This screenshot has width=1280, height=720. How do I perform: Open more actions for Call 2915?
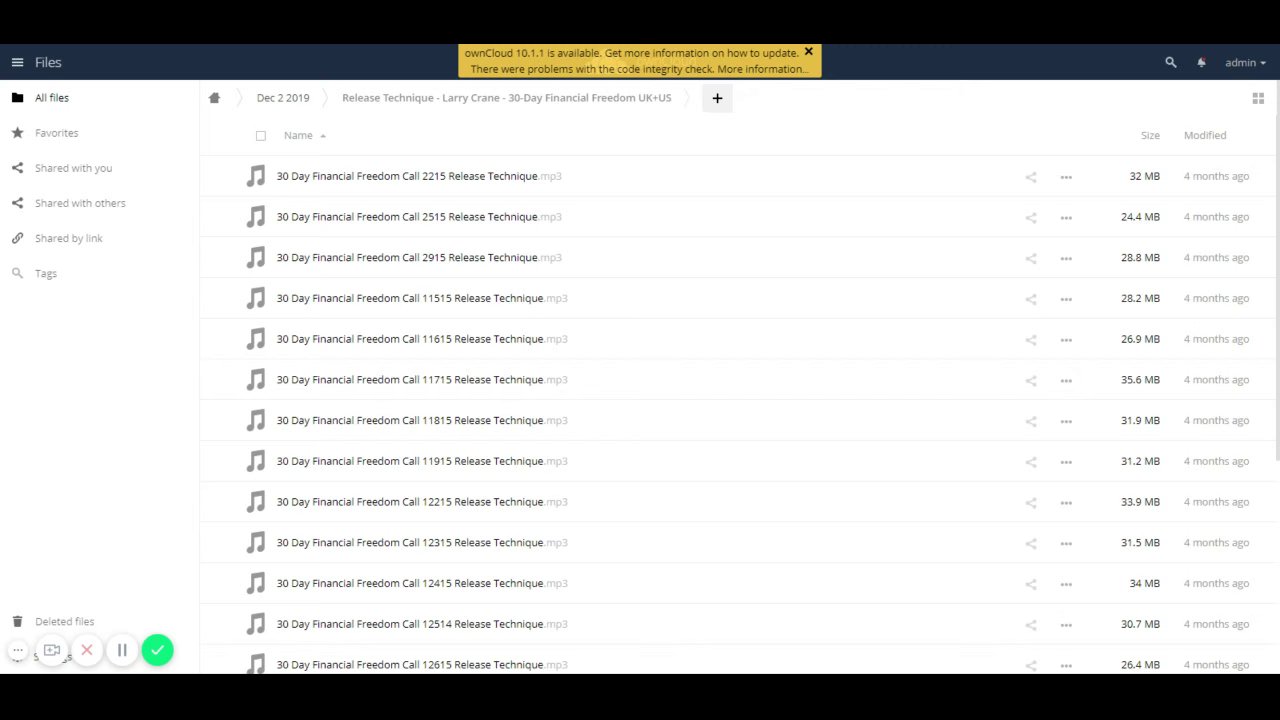1066,258
